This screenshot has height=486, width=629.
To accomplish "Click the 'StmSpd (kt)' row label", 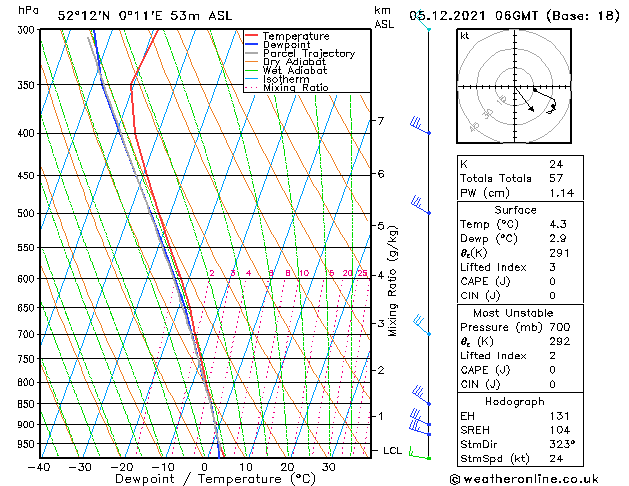I will (x=495, y=459).
